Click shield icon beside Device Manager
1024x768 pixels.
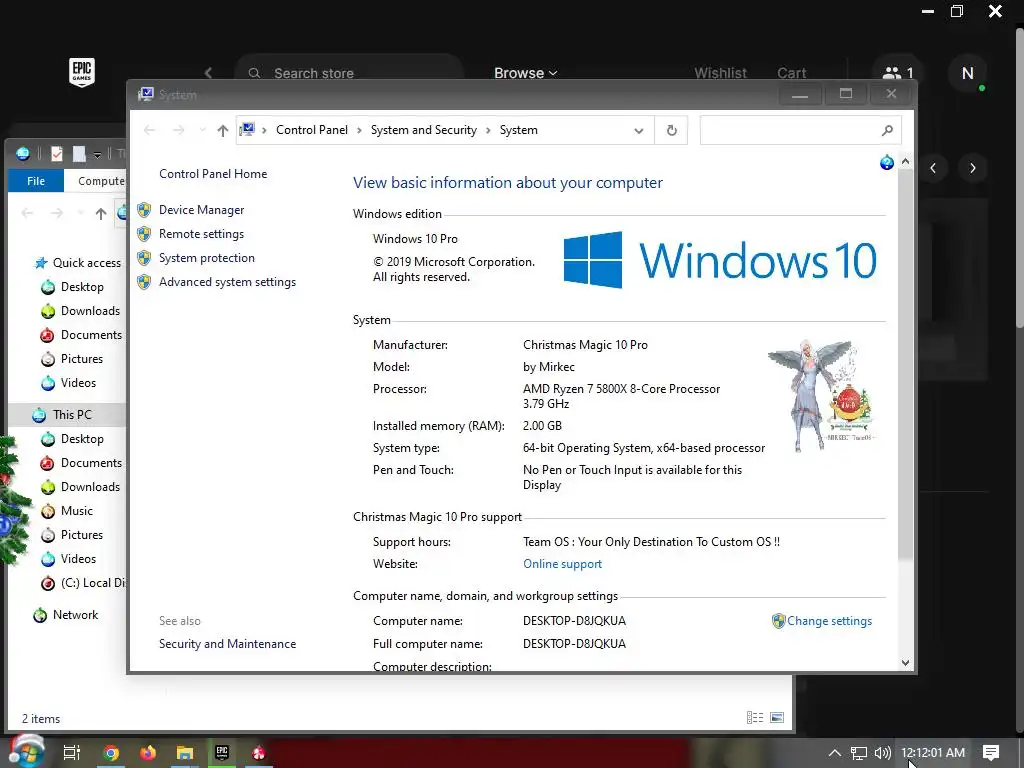click(x=144, y=210)
